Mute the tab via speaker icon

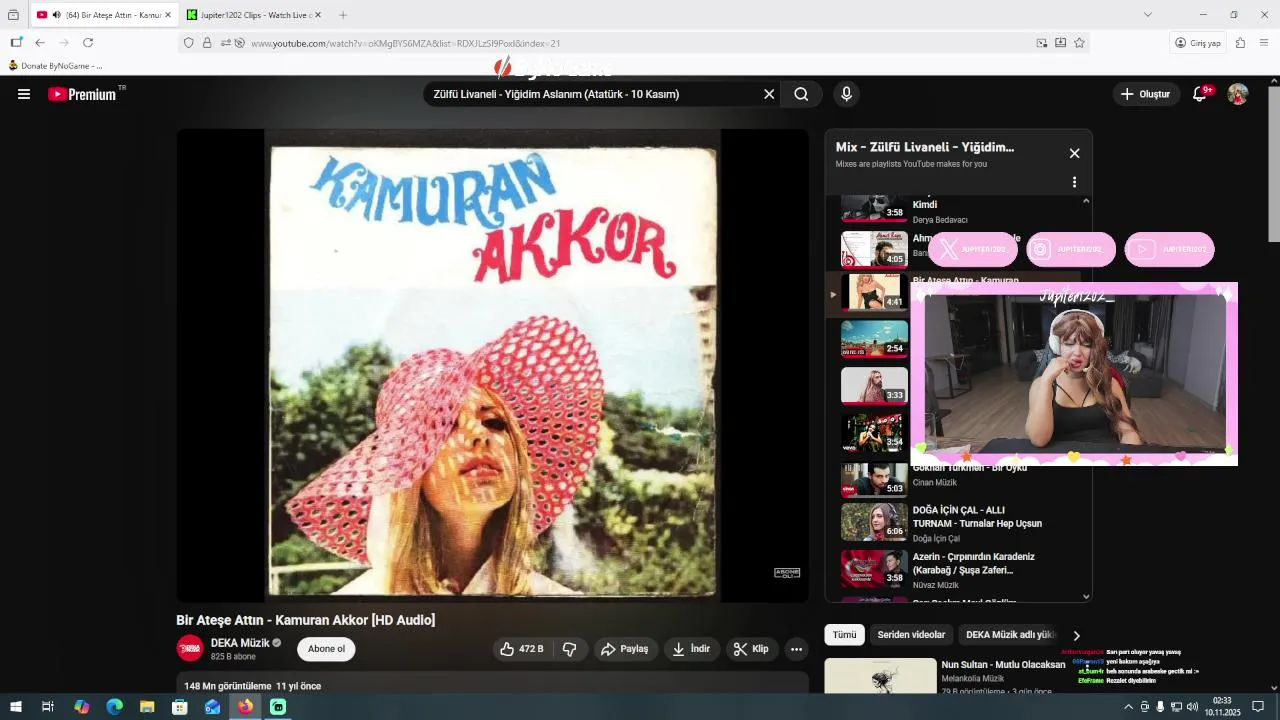(x=56, y=15)
